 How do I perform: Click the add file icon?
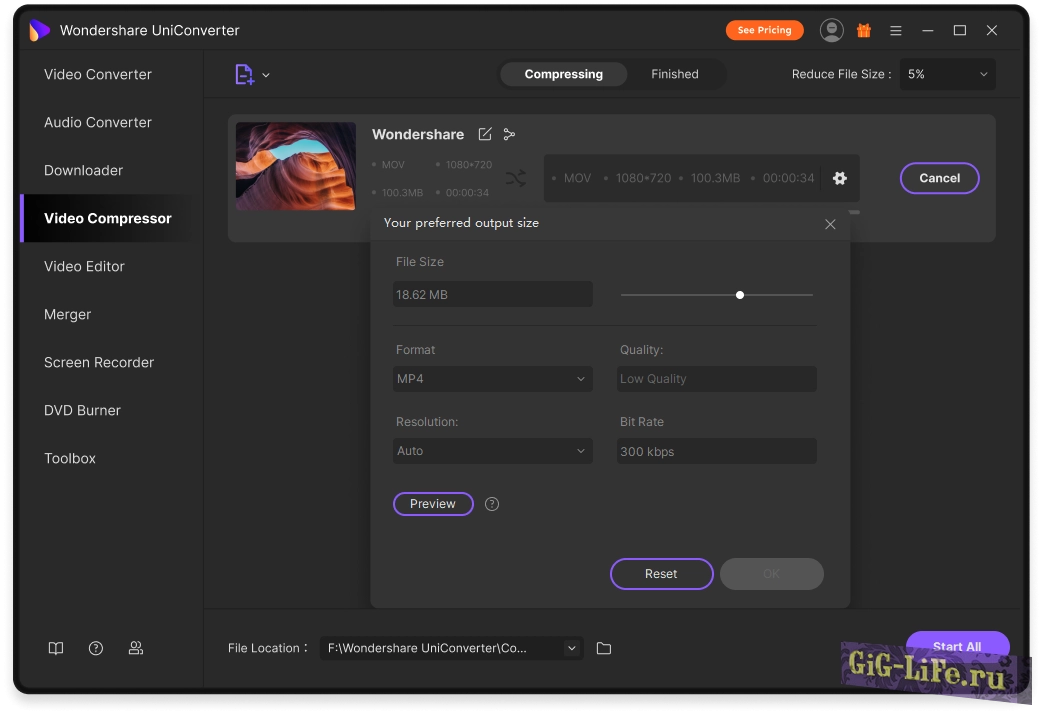[244, 74]
